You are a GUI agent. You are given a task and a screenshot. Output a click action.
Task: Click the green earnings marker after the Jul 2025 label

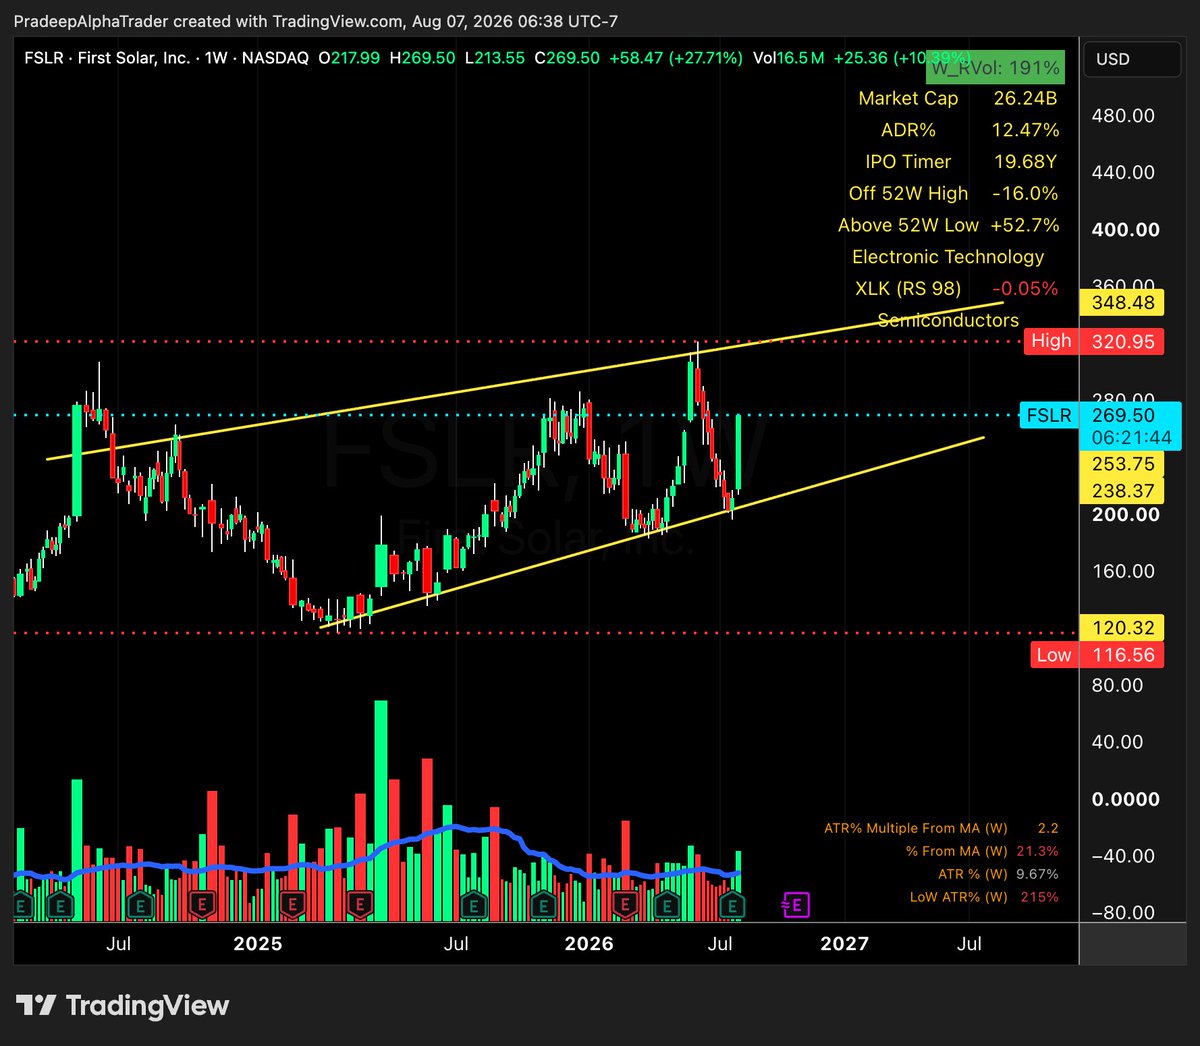tap(473, 907)
